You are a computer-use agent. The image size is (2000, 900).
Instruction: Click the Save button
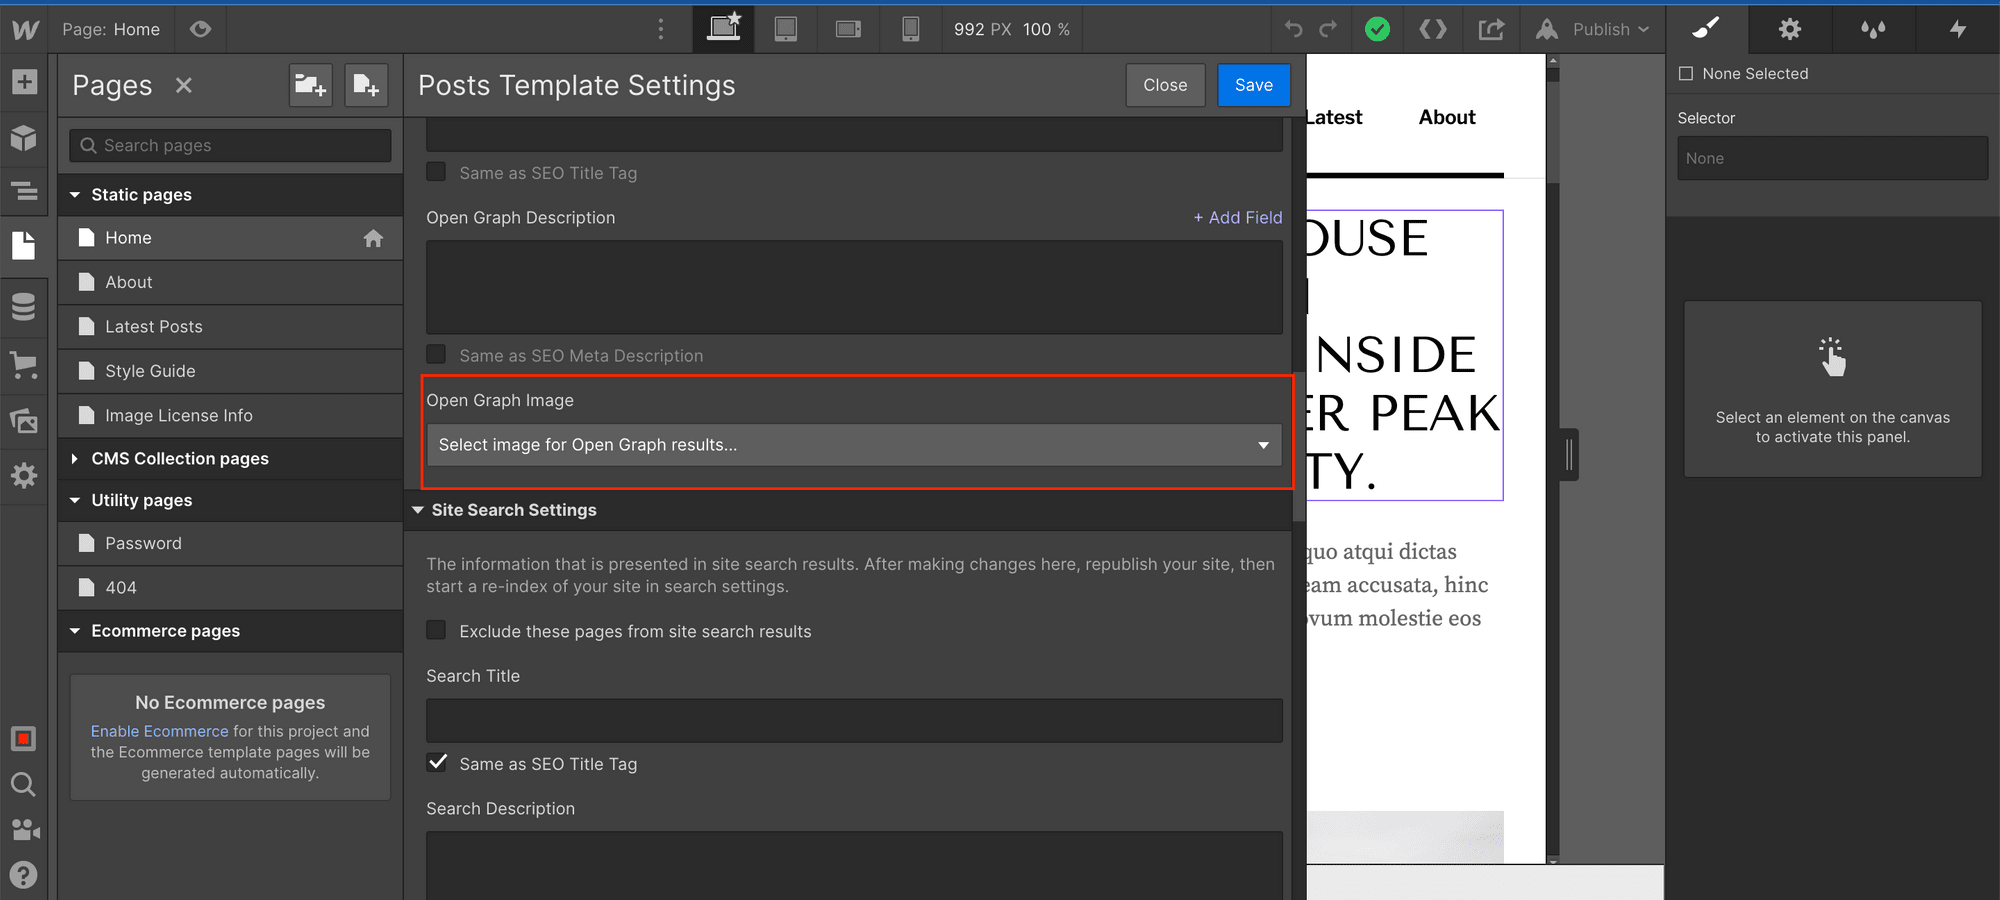pos(1253,85)
